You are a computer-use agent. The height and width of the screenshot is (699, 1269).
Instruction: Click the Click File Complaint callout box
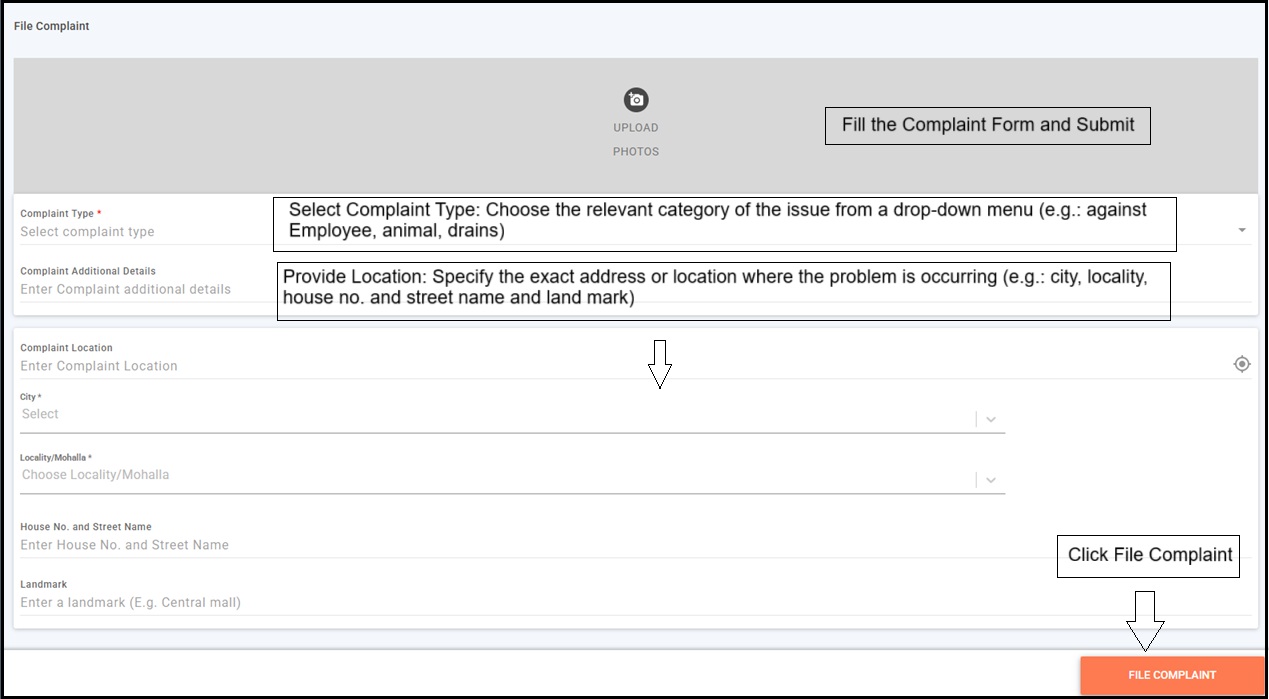(x=1148, y=556)
